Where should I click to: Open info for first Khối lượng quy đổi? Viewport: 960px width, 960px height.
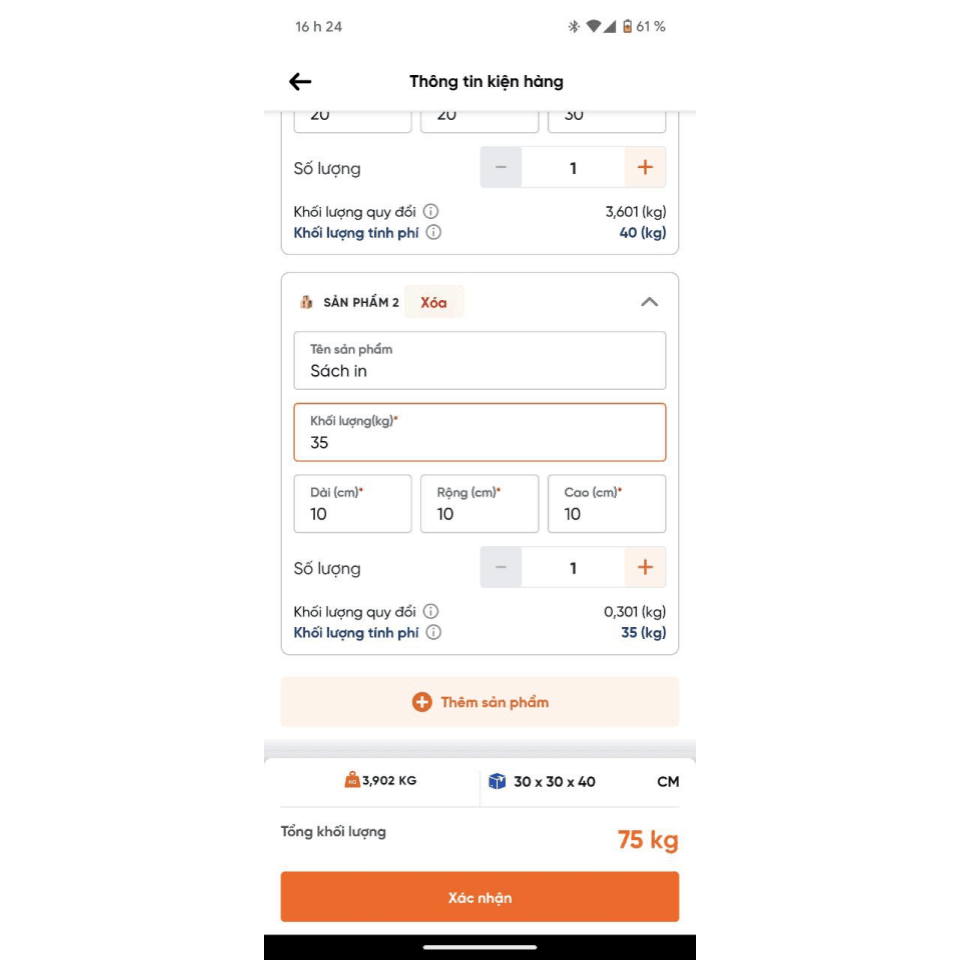tap(431, 211)
